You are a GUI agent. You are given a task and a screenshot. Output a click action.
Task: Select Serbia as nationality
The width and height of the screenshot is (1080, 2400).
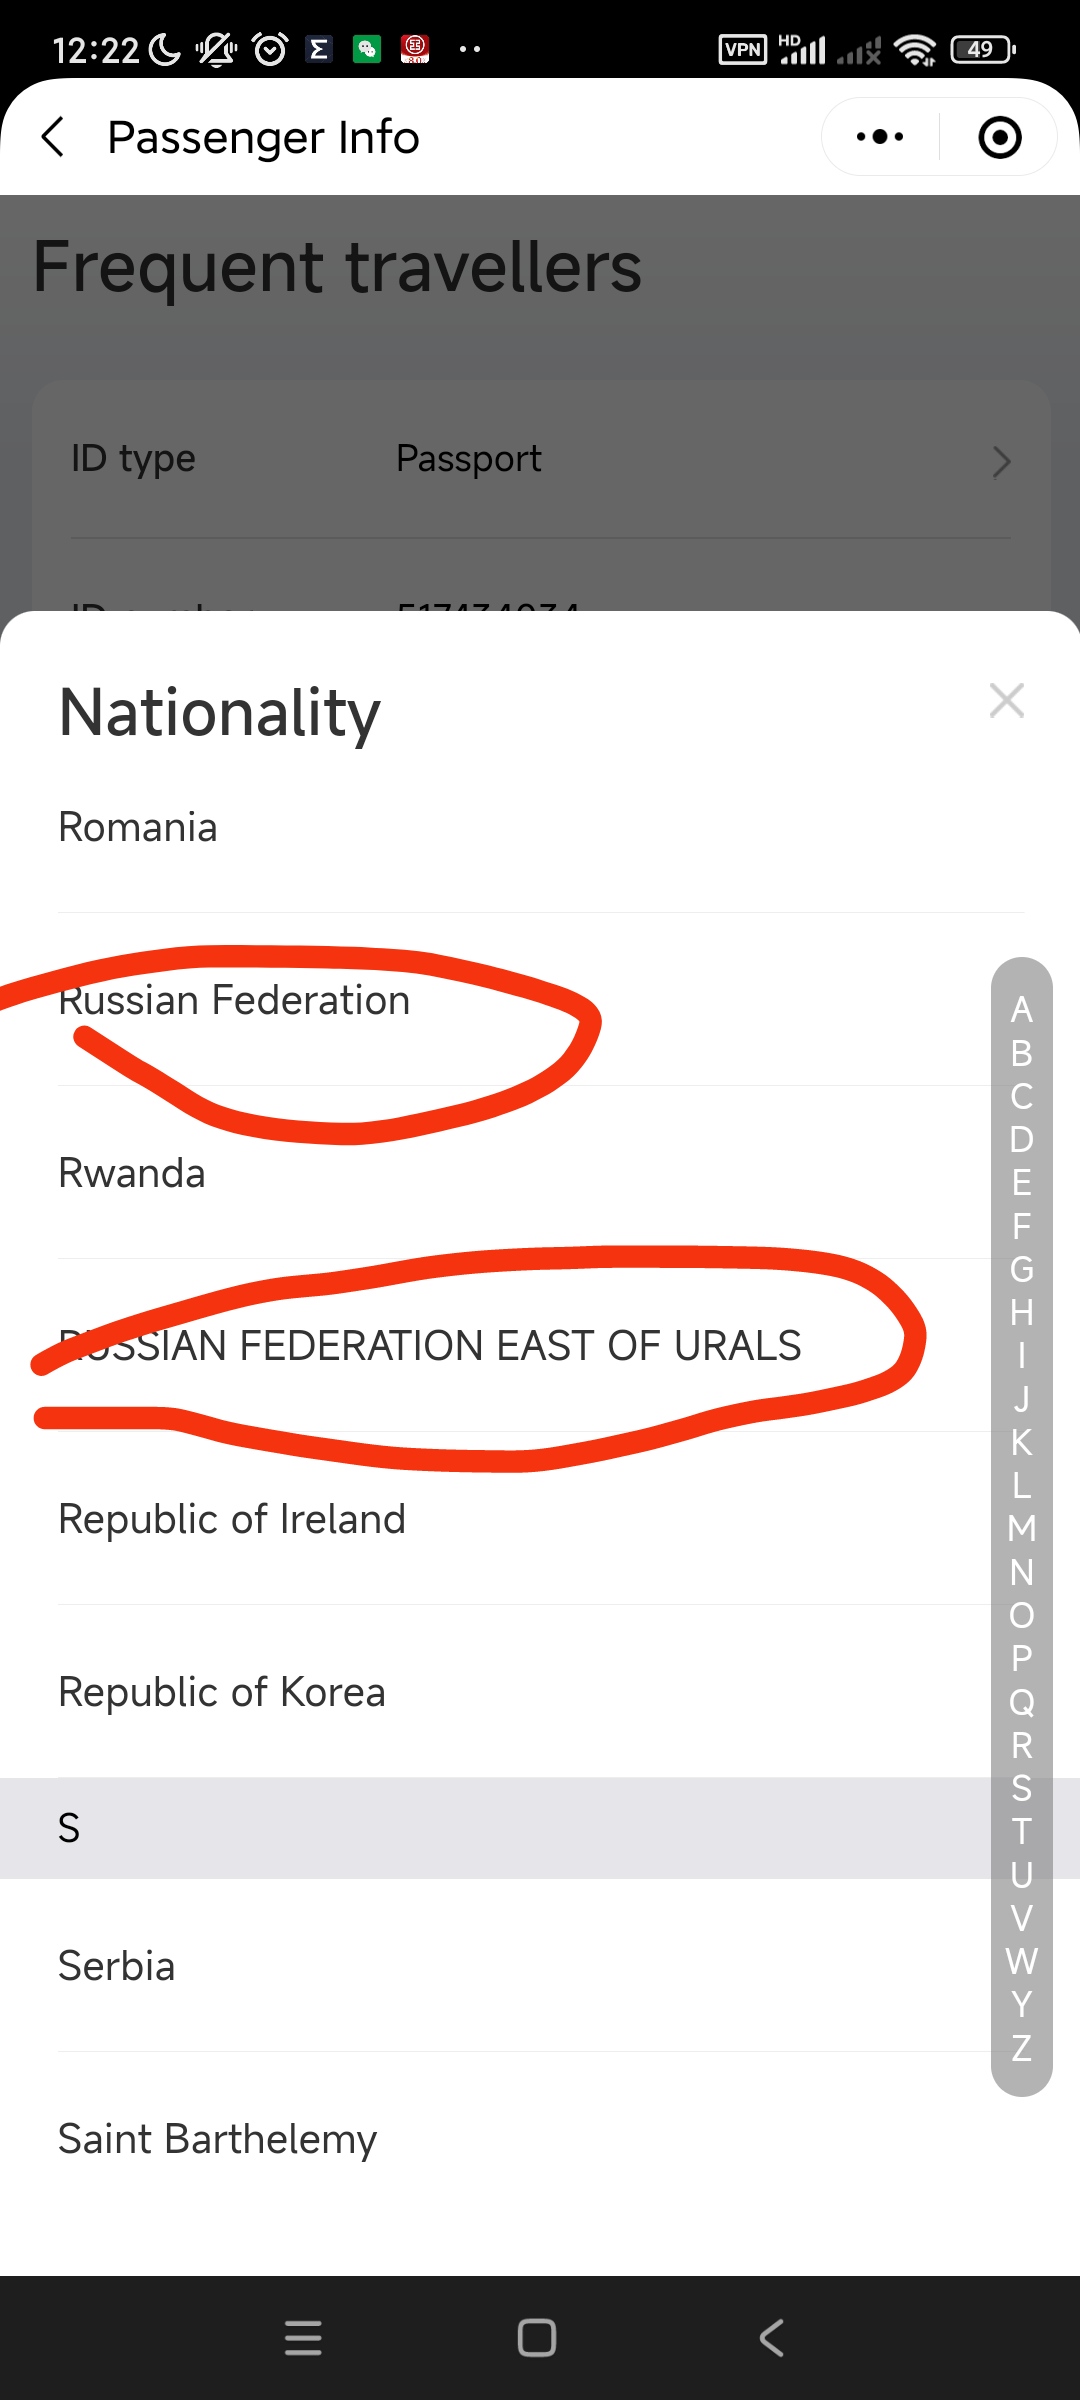click(117, 1967)
